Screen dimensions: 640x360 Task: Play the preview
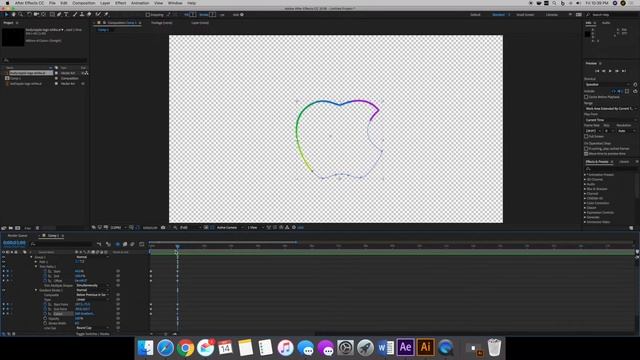[610, 71]
